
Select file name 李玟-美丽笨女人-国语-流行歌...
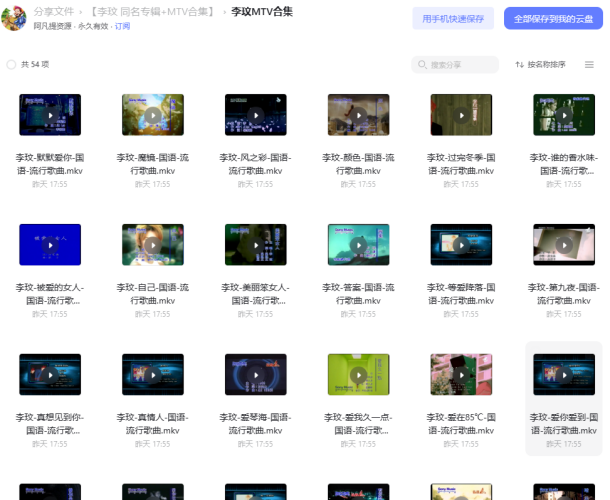pos(256,294)
